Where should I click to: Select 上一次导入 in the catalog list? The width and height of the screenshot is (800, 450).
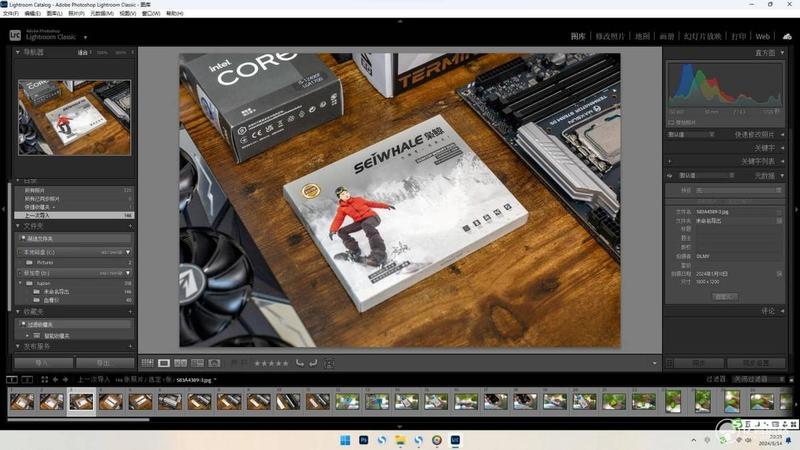click(74, 215)
